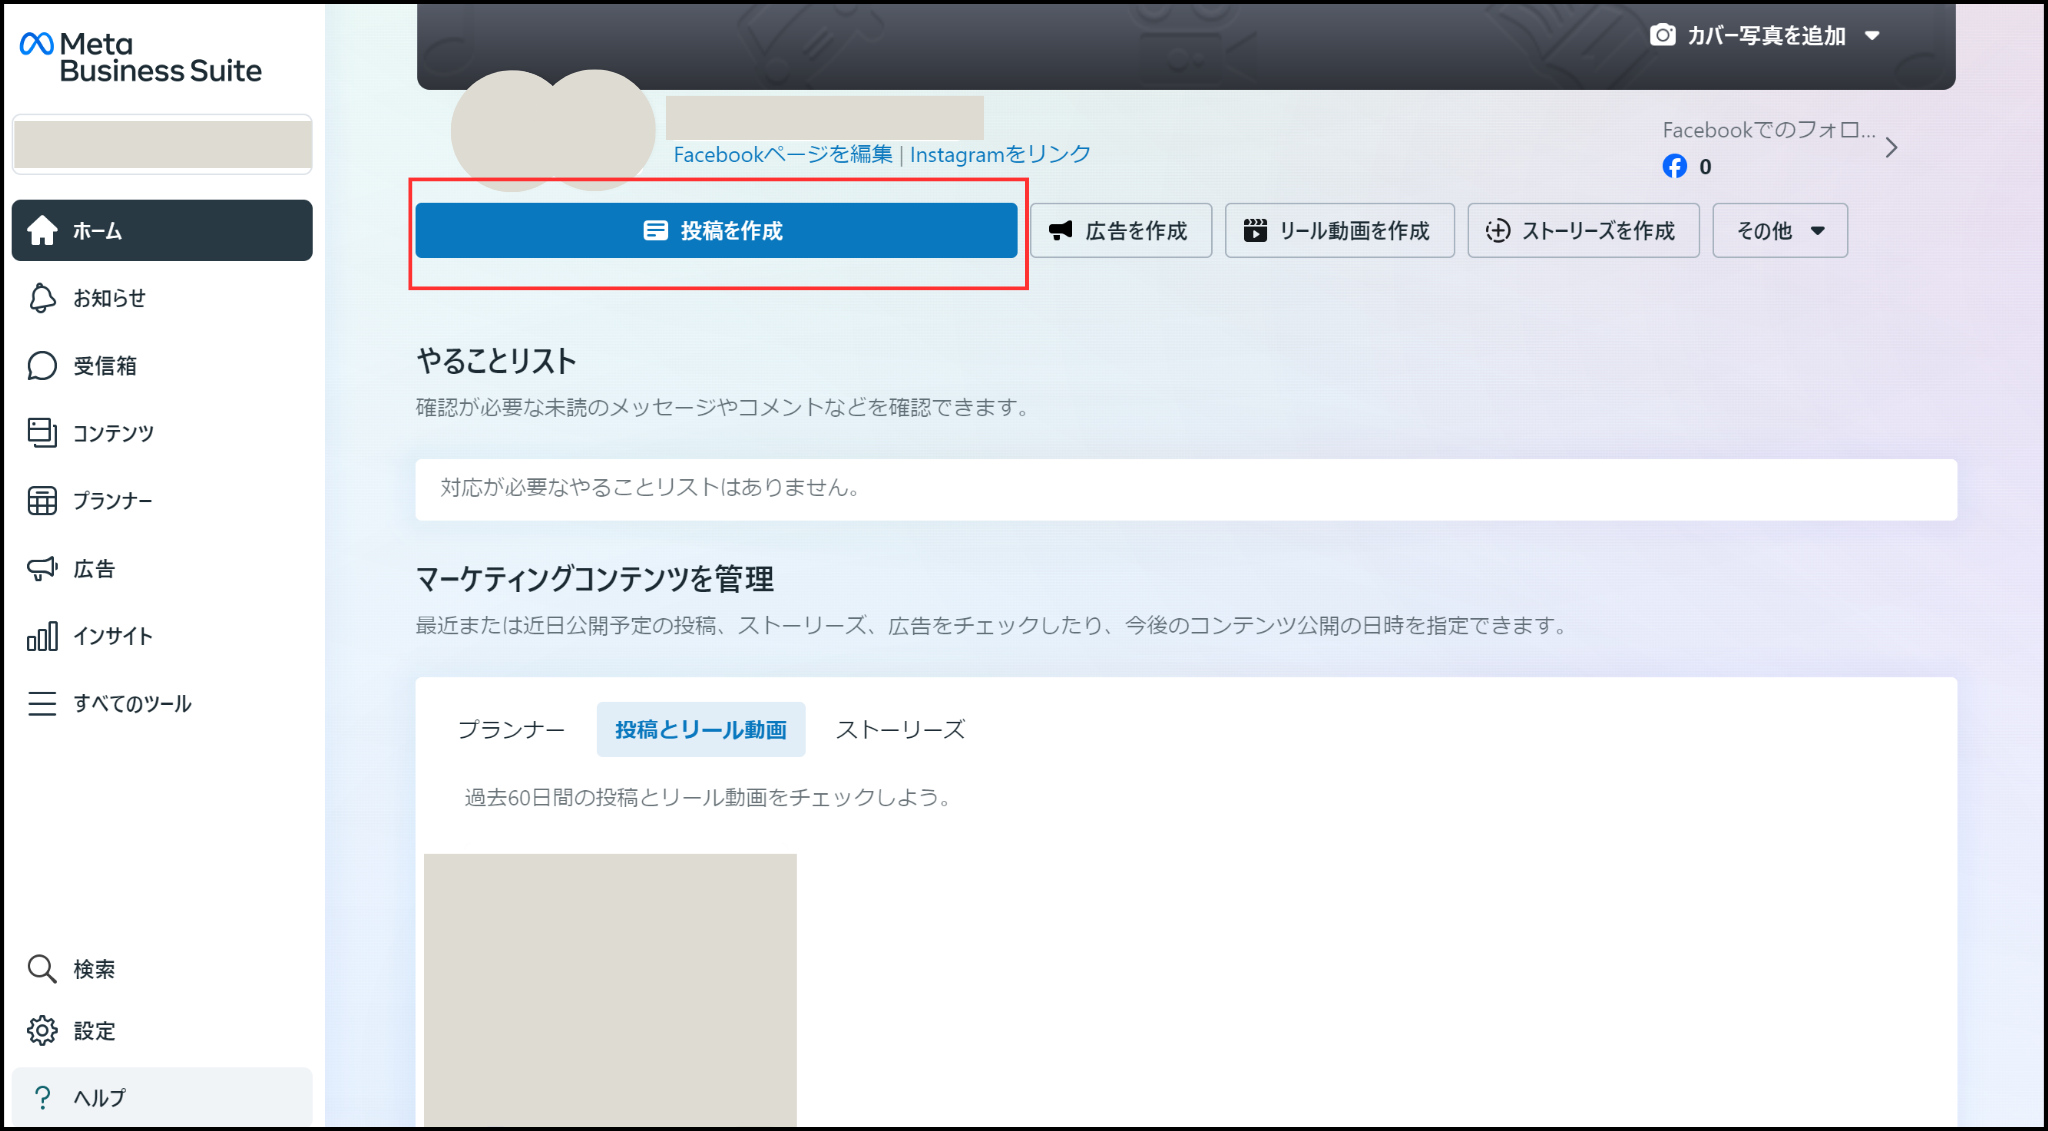Click the Facebook logo beside follower count
Screen dimensions: 2048x1131
[x=1675, y=166]
